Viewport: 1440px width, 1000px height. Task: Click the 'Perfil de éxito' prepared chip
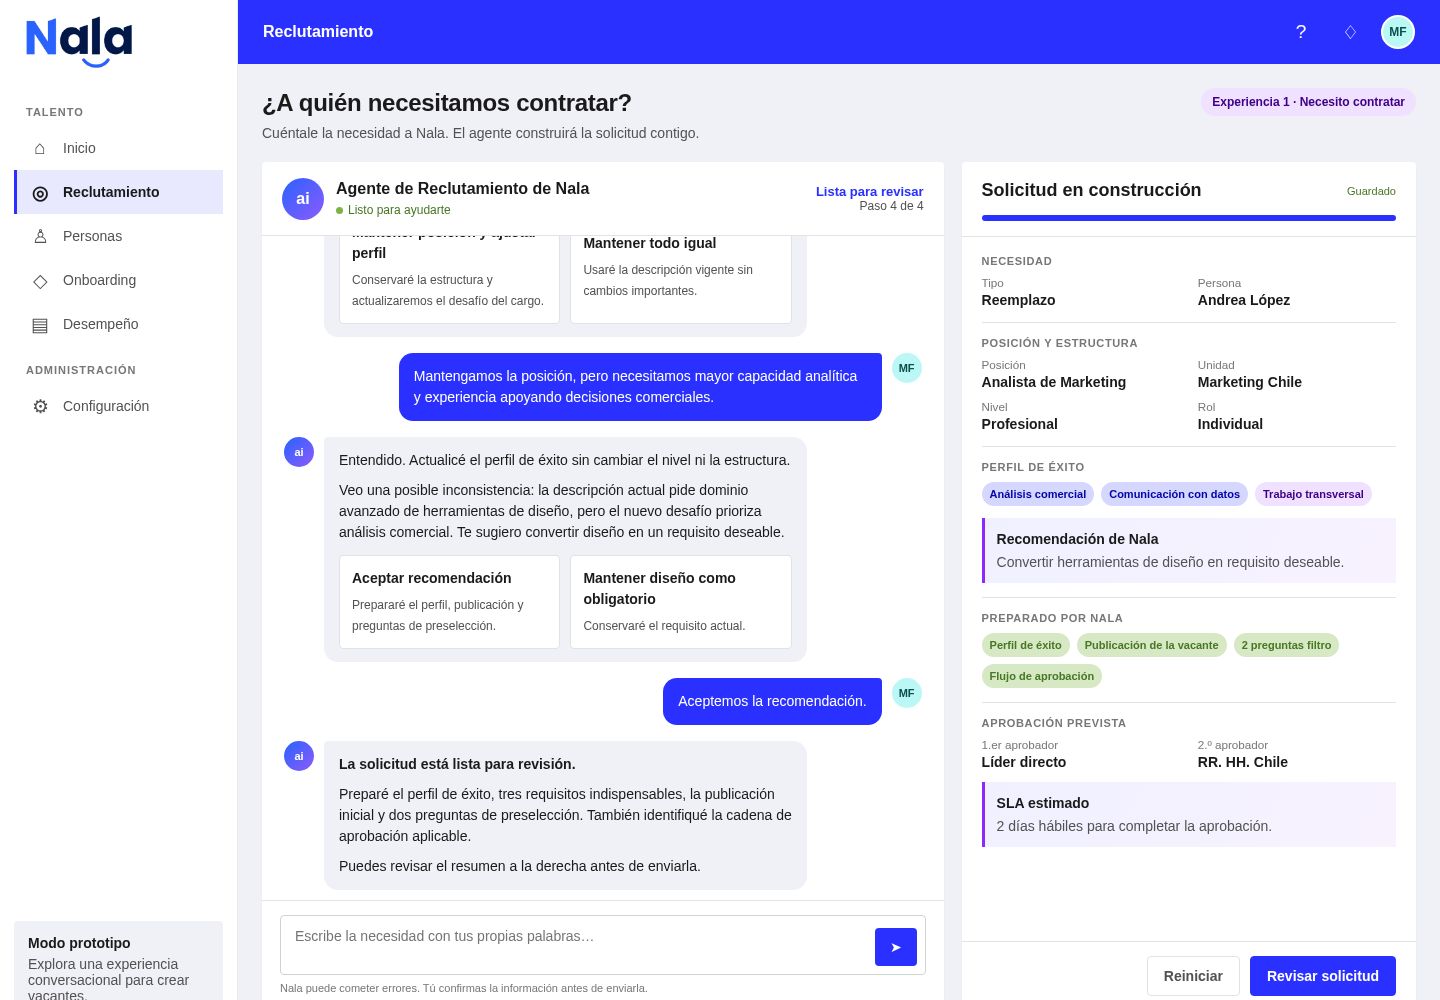click(x=1026, y=645)
